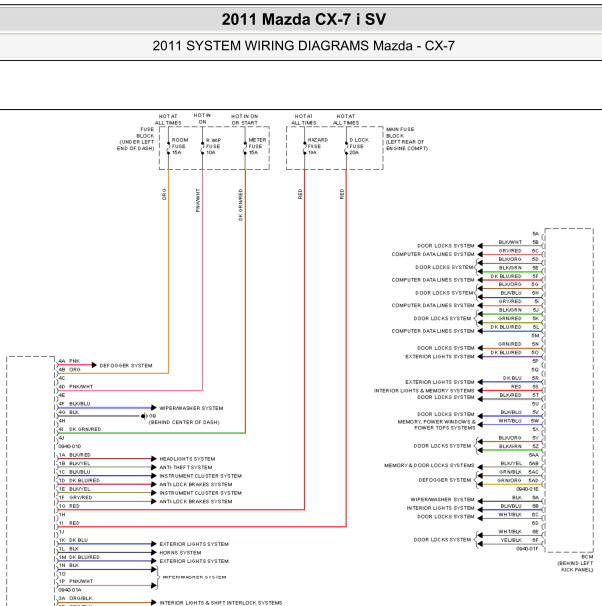Image resolution: width=602 pixels, height=606 pixels.
Task: Click INSTRUMENT CLUSTER SYSTEM on 1E BLK/YEL row
Action: coord(201,493)
